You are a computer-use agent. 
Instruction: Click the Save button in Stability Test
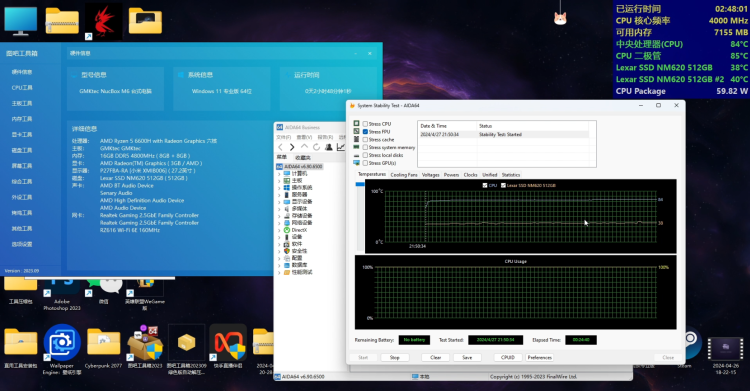467,357
